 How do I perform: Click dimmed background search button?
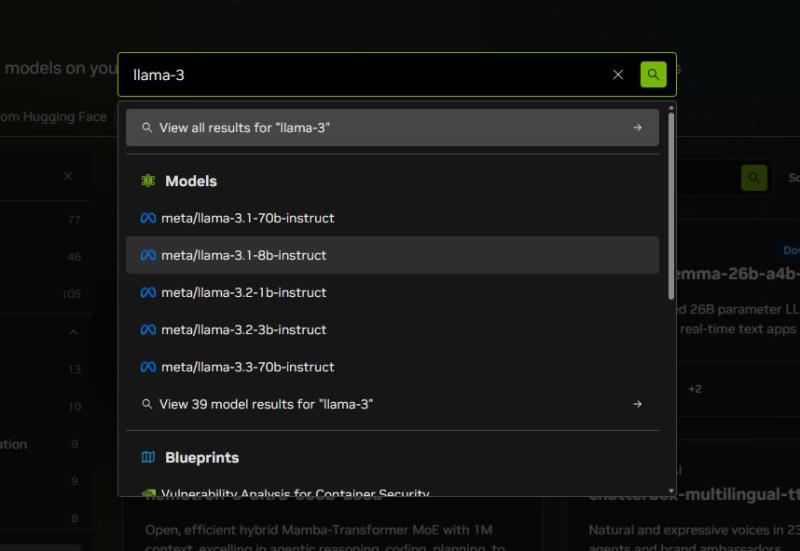pyautogui.click(x=754, y=178)
